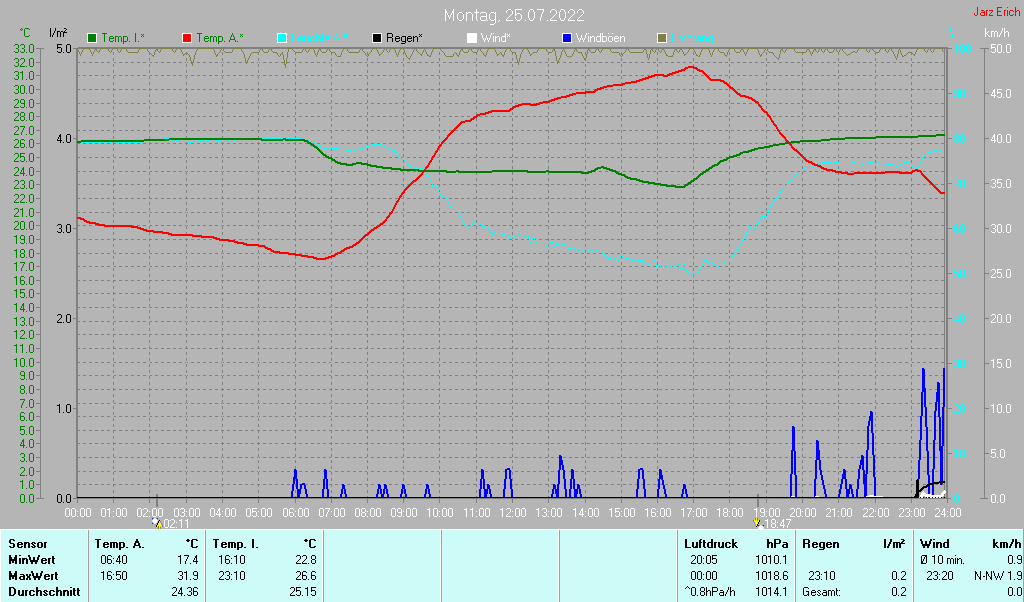The width and height of the screenshot is (1024, 602).
Task: Click the pressure value '1018.6'
Action: 773,577
